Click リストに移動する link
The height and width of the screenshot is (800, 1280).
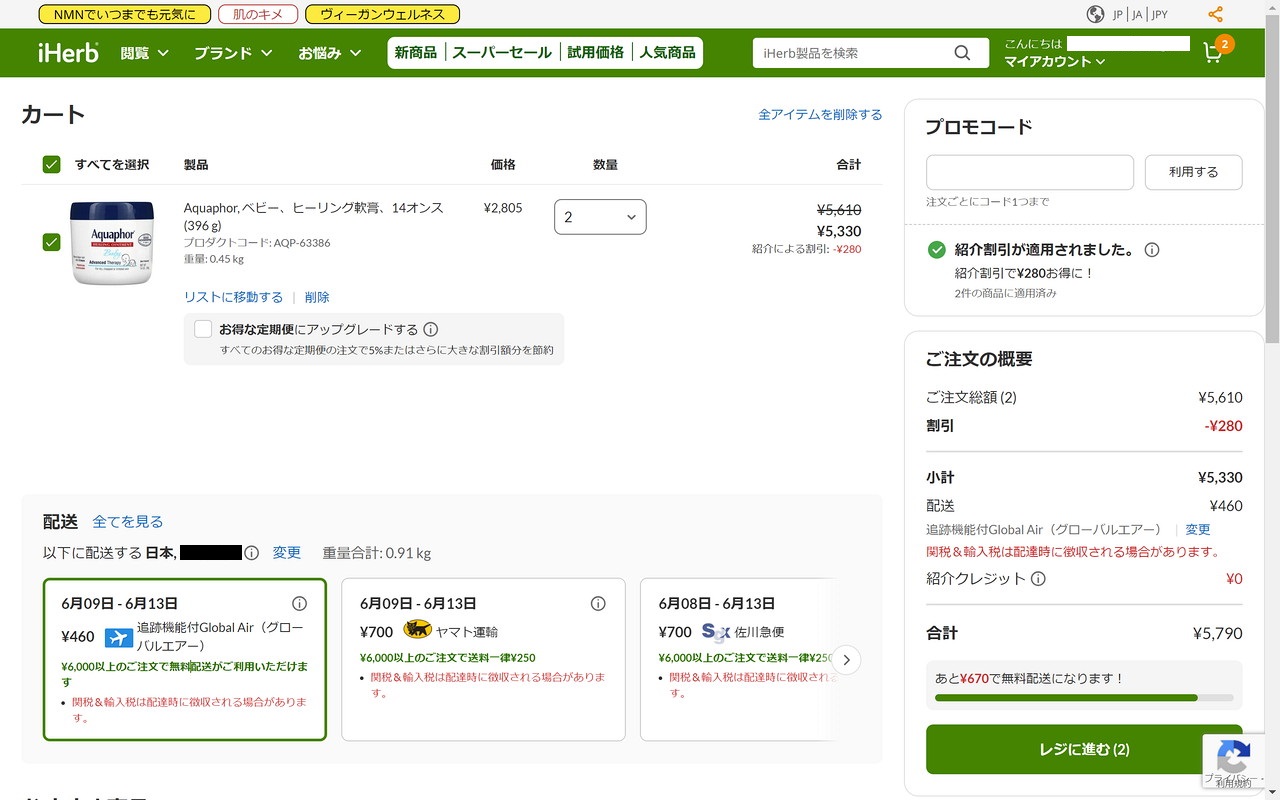(233, 297)
